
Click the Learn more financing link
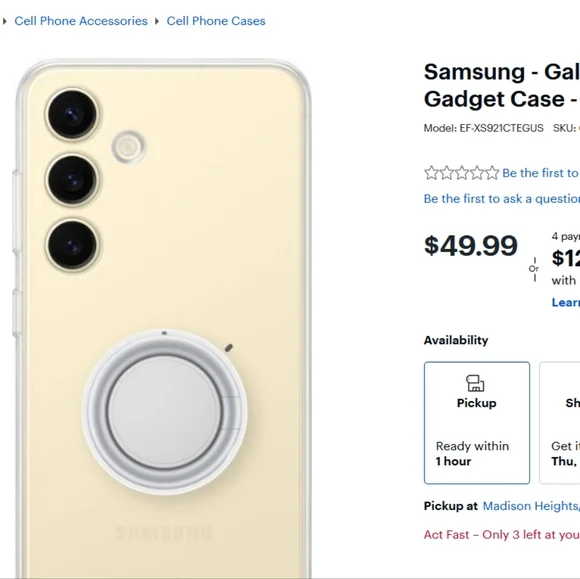click(x=566, y=302)
